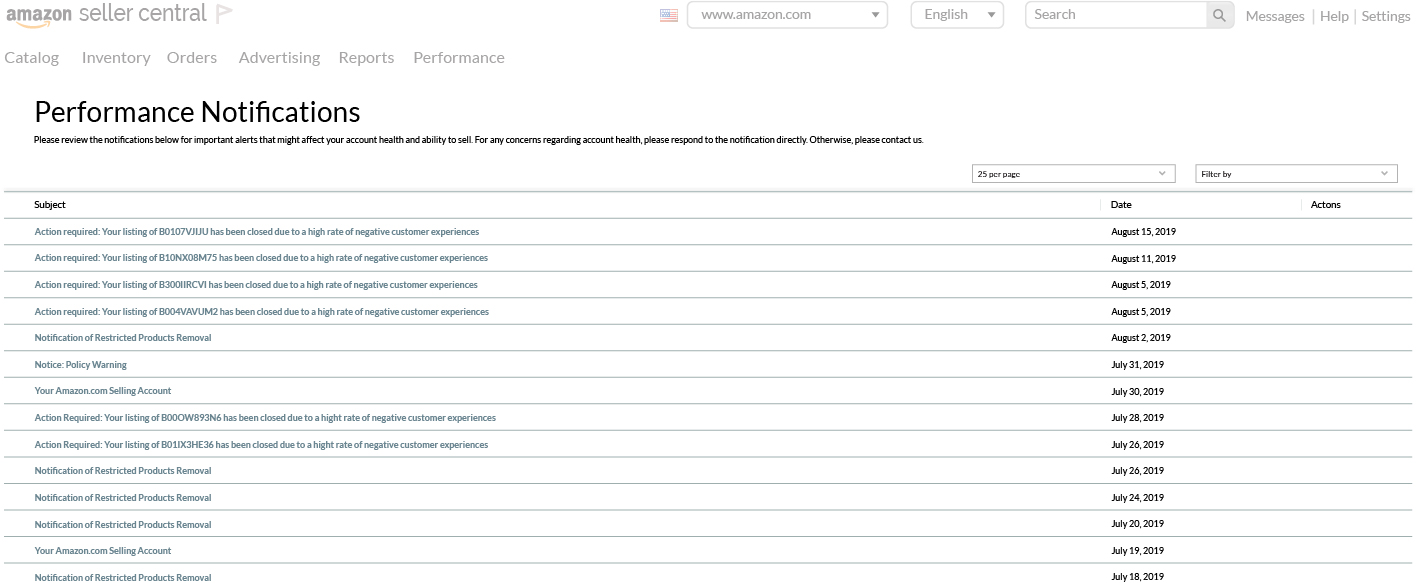Open the Inventory menu
This screenshot has height=583, width=1417.
tap(115, 57)
